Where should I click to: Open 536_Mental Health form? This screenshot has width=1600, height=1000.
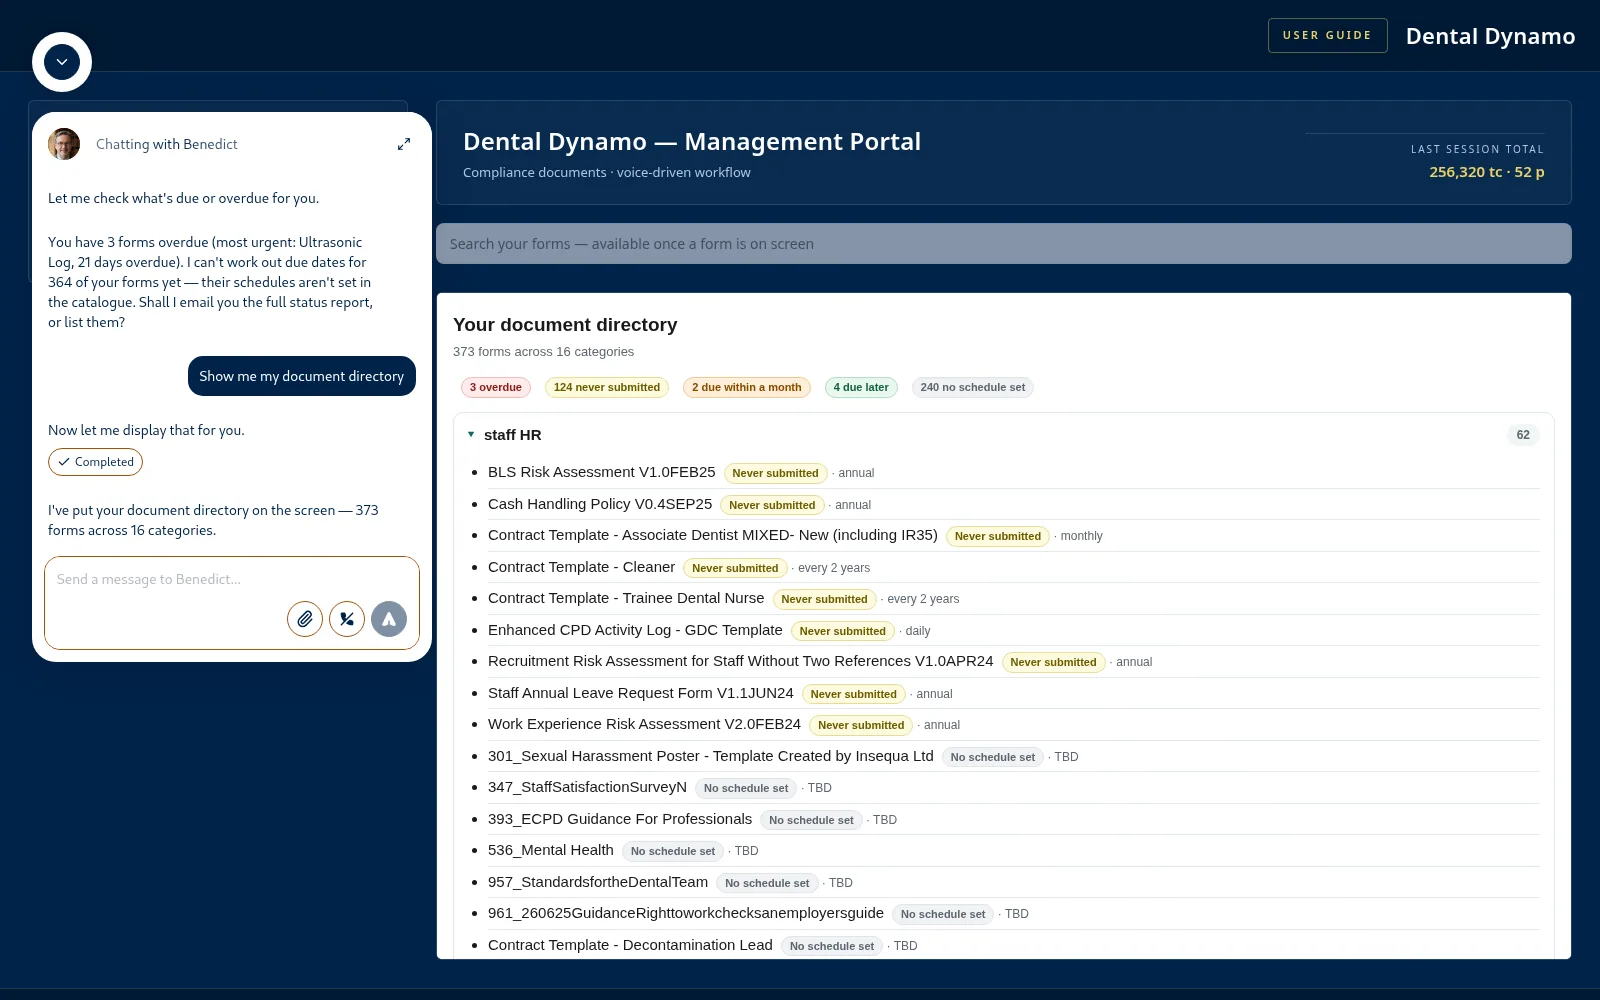[551, 850]
